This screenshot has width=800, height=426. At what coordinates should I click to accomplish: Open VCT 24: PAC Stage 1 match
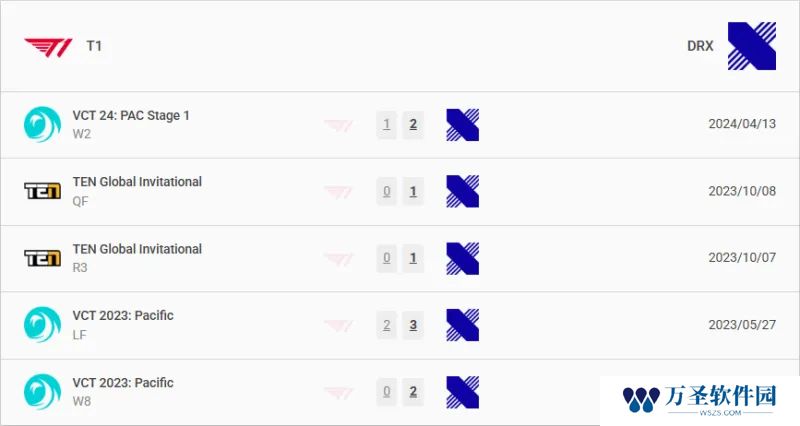coord(131,116)
